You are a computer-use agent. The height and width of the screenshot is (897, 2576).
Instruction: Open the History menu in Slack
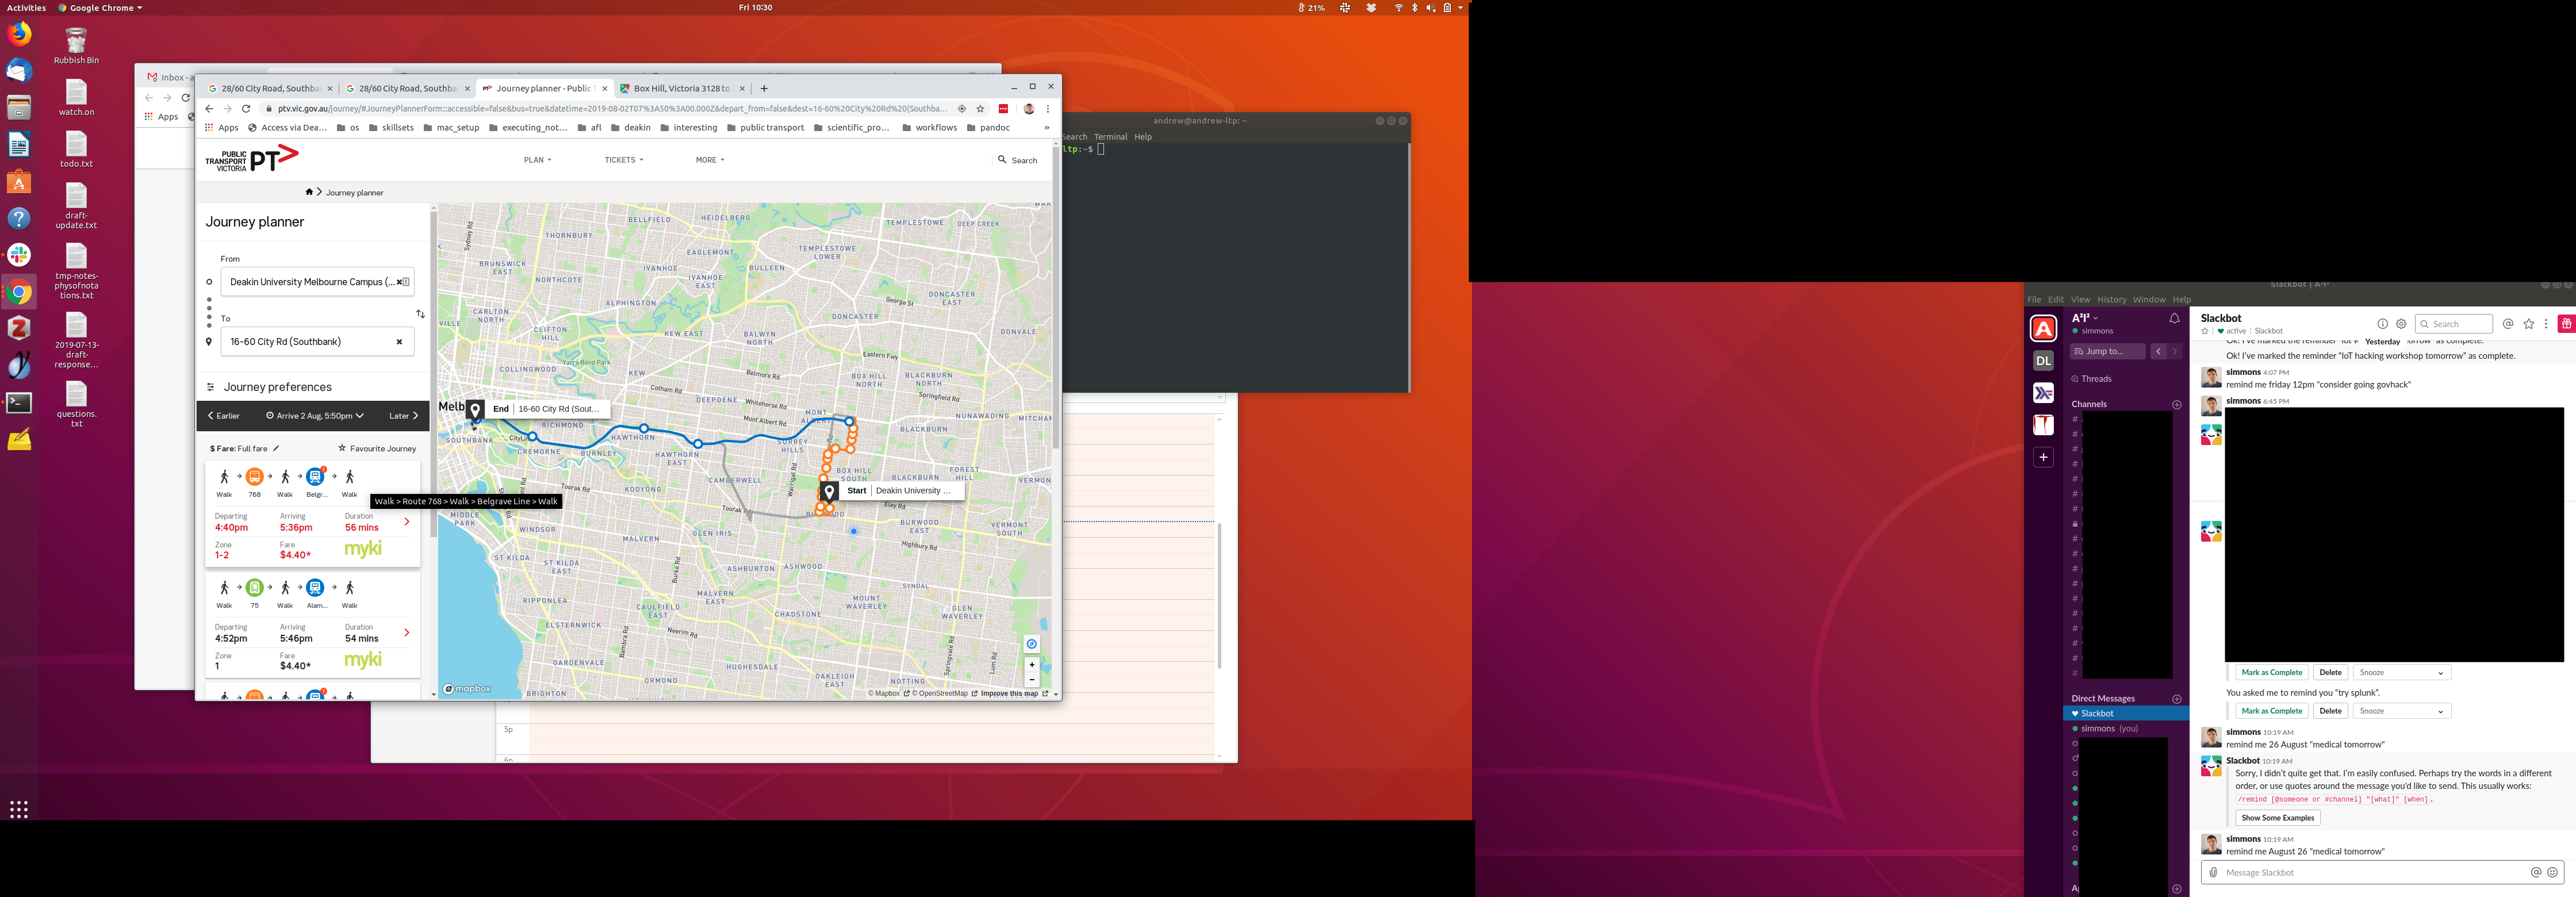2111,300
